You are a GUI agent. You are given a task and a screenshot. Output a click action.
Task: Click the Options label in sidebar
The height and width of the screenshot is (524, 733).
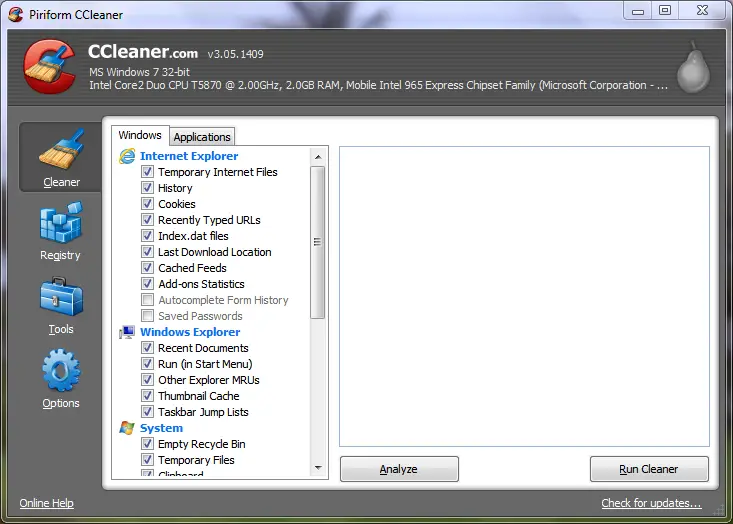coord(61,403)
